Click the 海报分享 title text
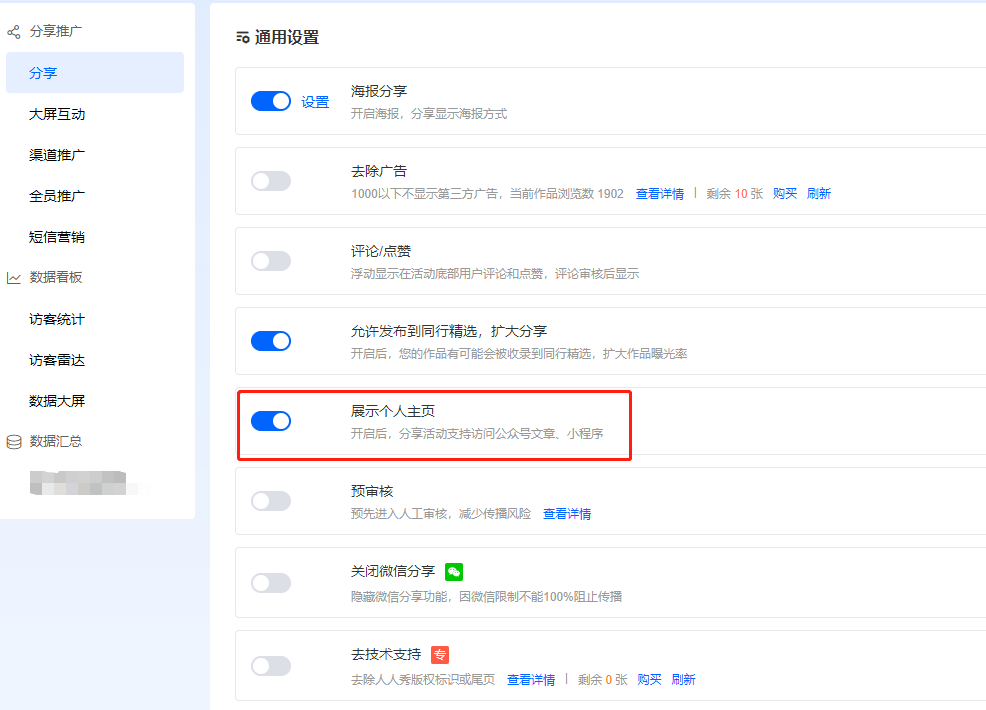 pyautogui.click(x=379, y=91)
